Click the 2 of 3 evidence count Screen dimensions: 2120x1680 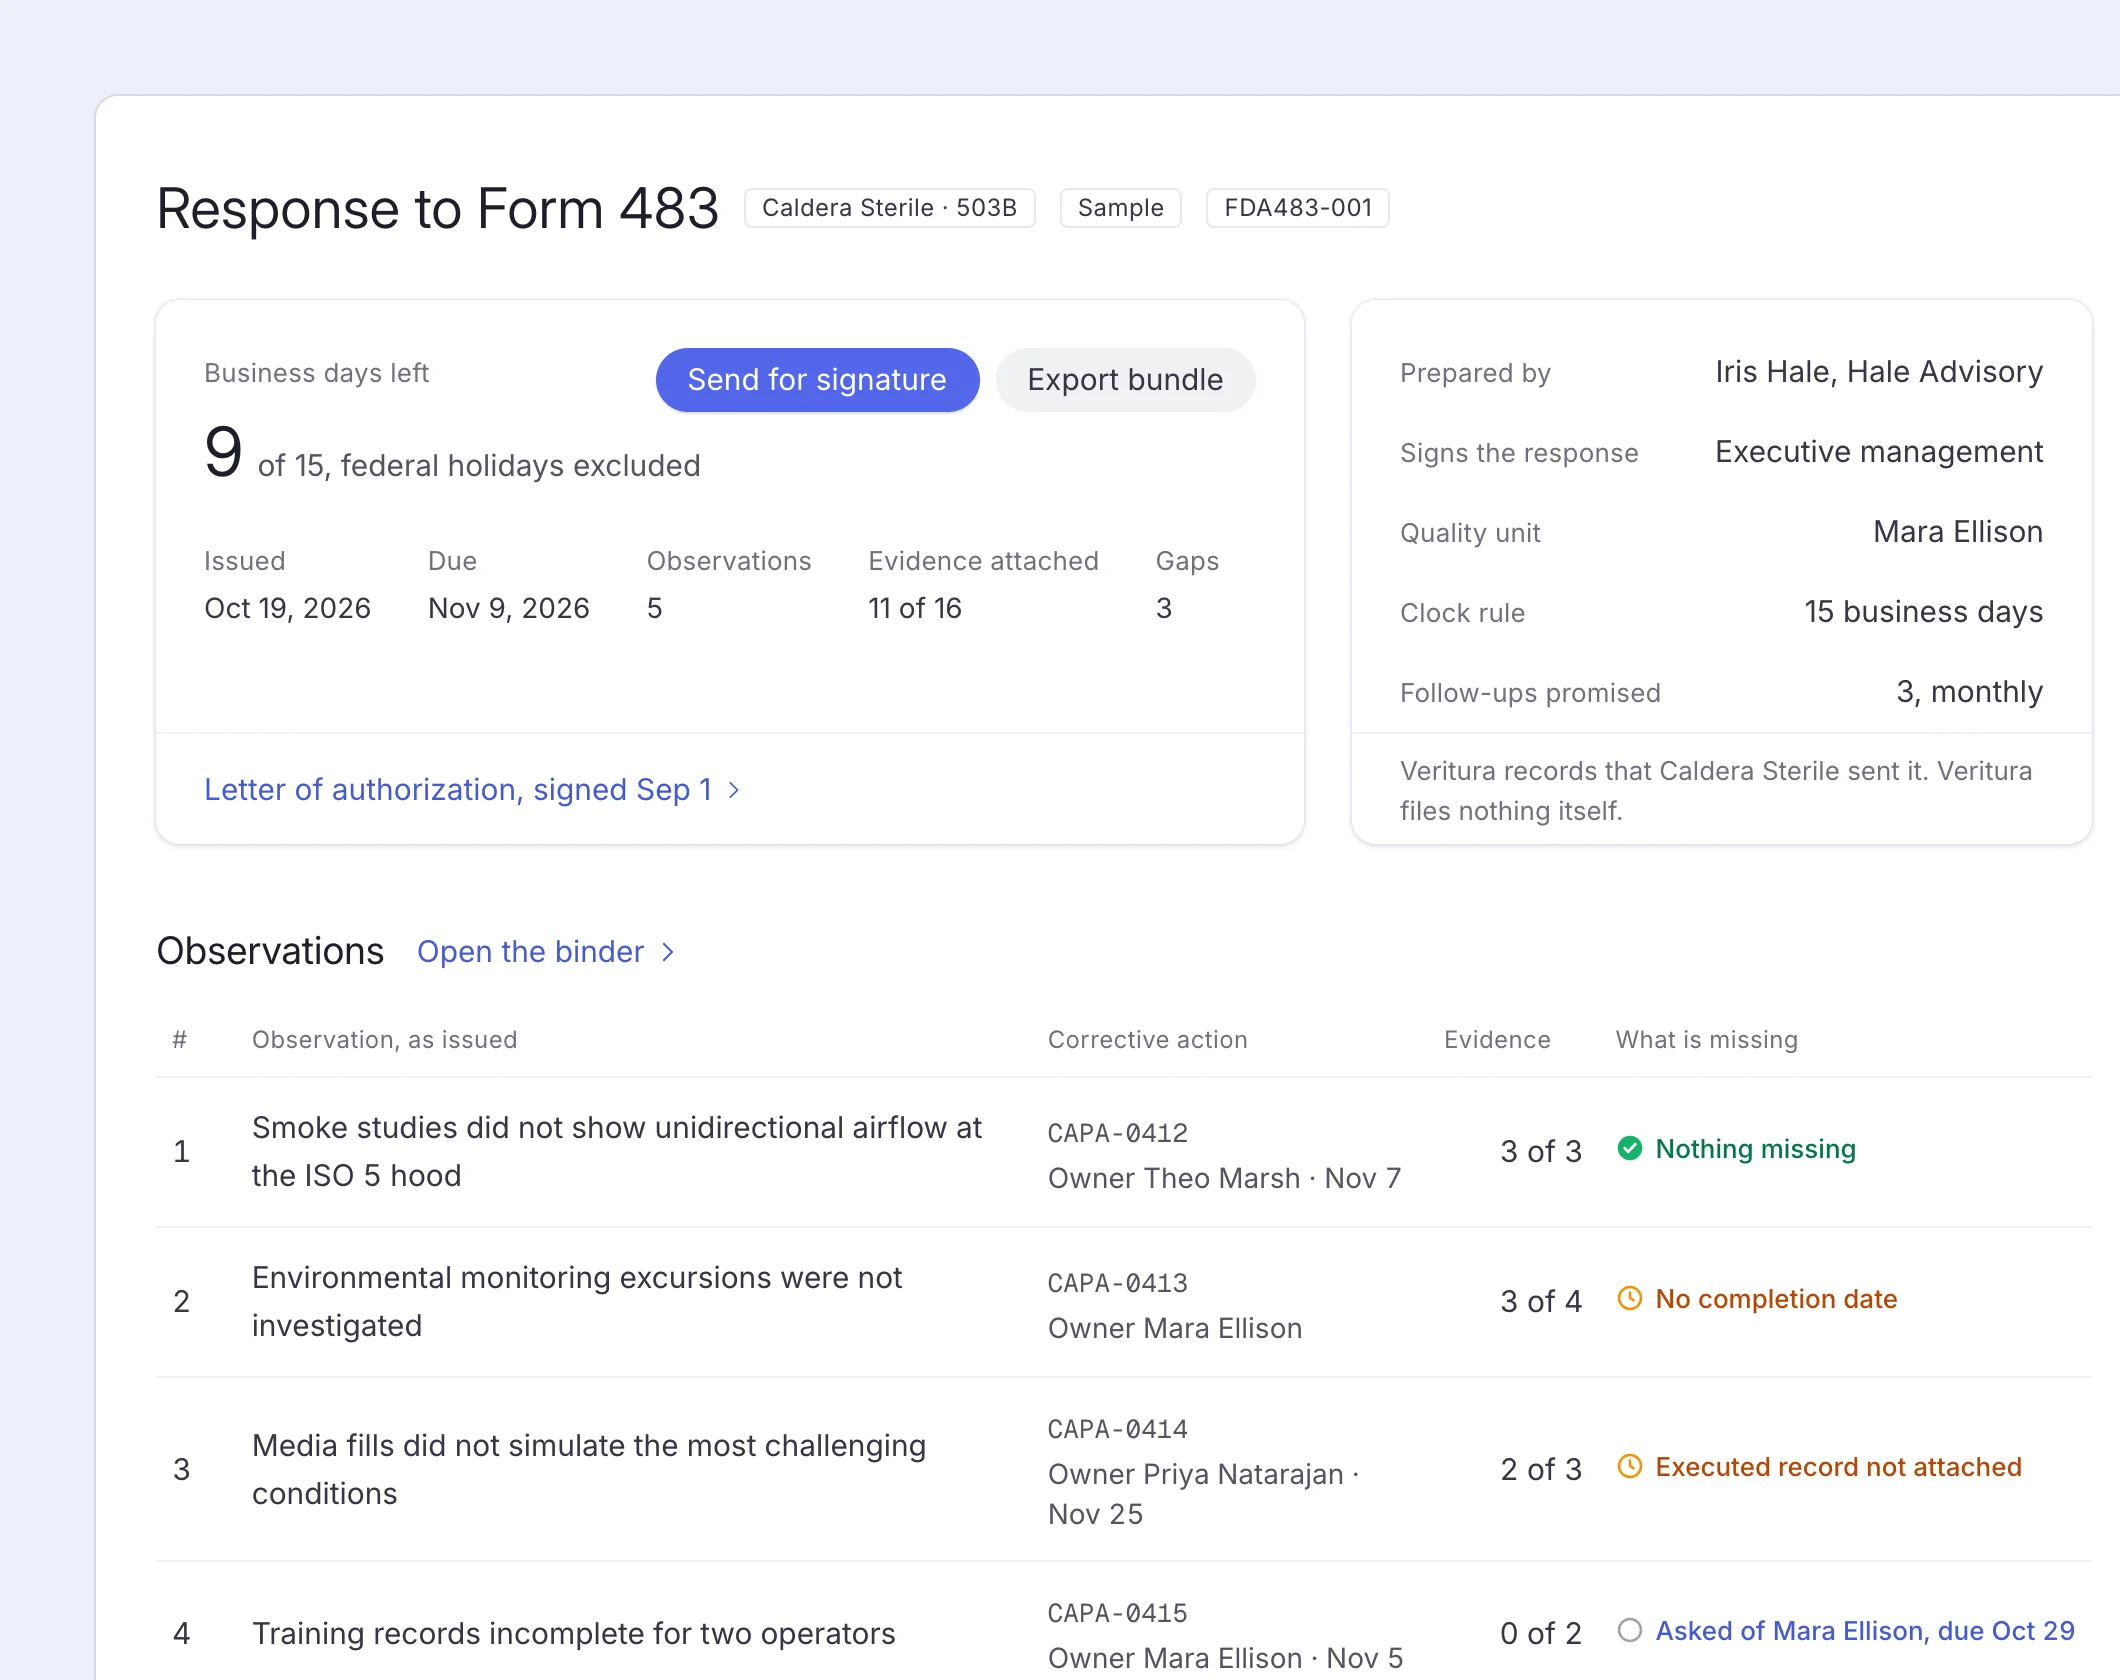pyautogui.click(x=1541, y=1469)
